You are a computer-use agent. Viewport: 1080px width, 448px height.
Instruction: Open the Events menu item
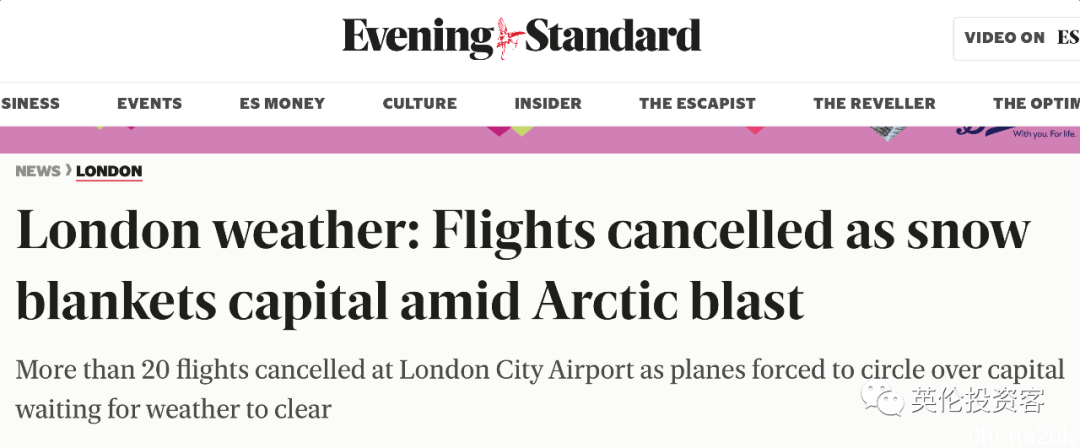coord(149,103)
